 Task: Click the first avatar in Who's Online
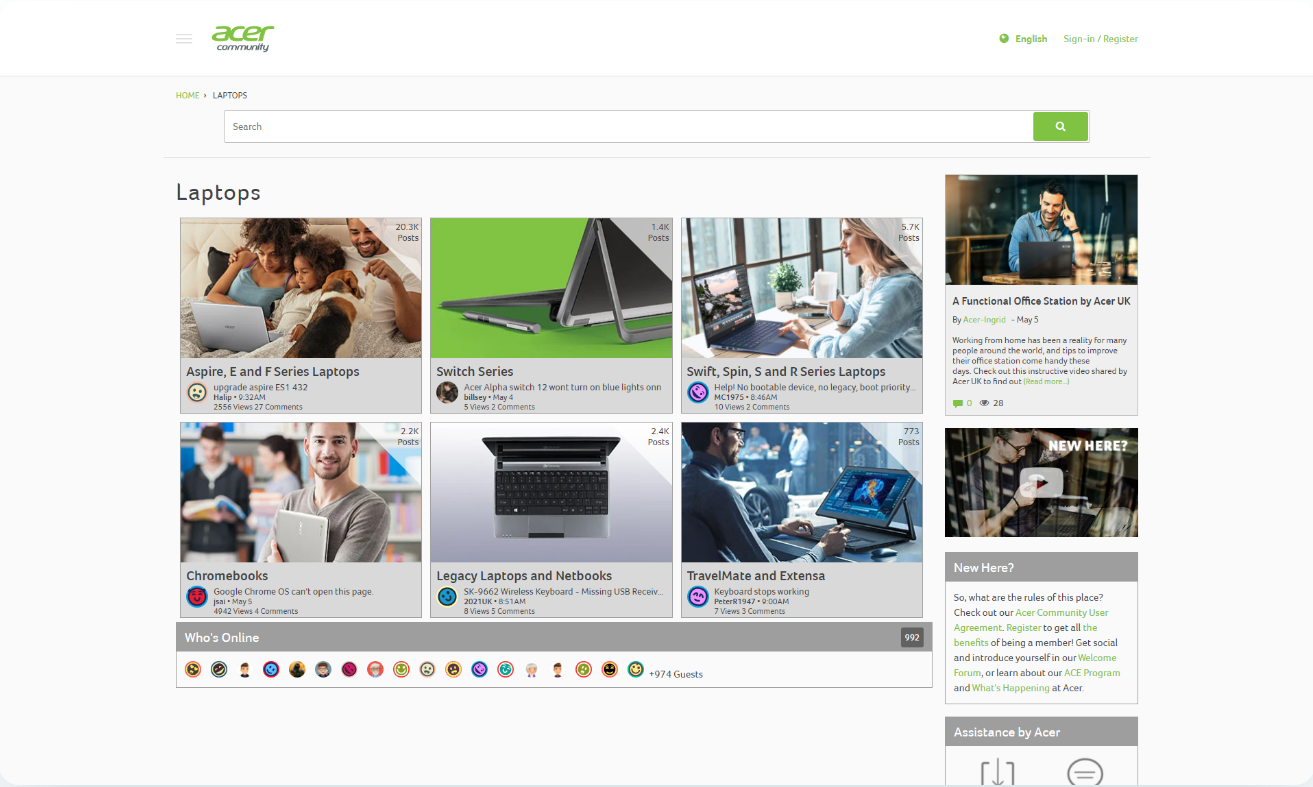pyautogui.click(x=193, y=669)
